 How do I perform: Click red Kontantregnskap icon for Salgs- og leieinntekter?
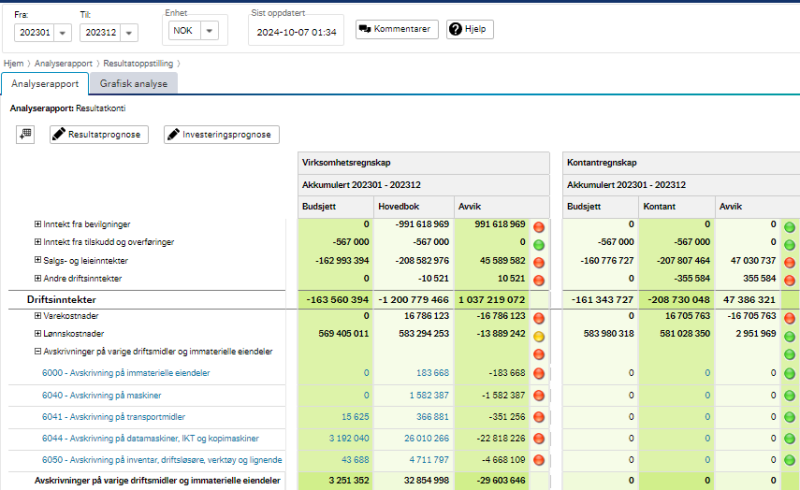pyautogui.click(x=790, y=262)
